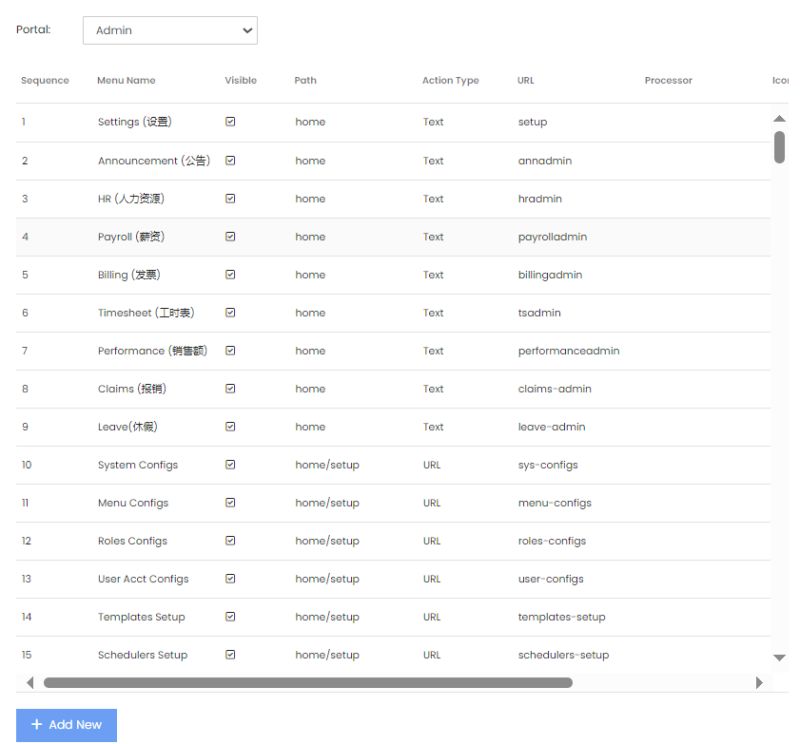Click the right arrow of the horizontal scrollbar
Image resolution: width=800 pixels, height=744 pixels.
(761, 684)
